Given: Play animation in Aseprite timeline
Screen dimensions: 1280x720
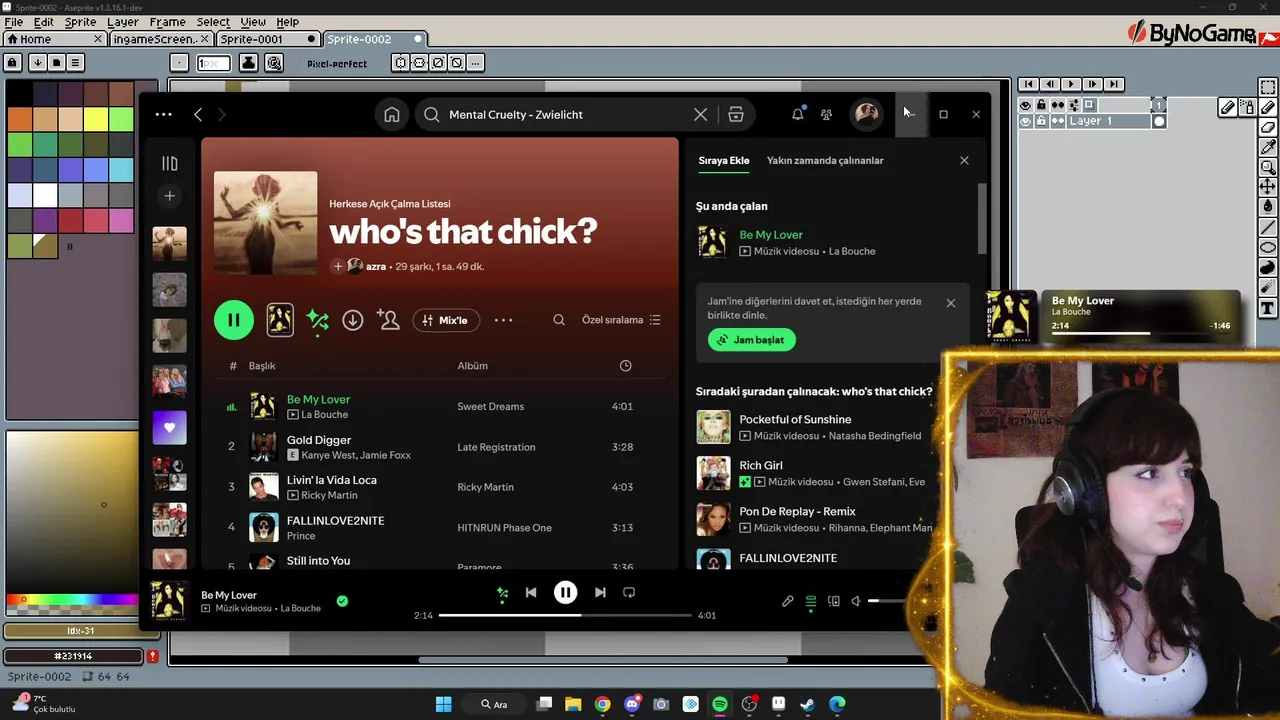Looking at the screenshot, I should (1070, 84).
